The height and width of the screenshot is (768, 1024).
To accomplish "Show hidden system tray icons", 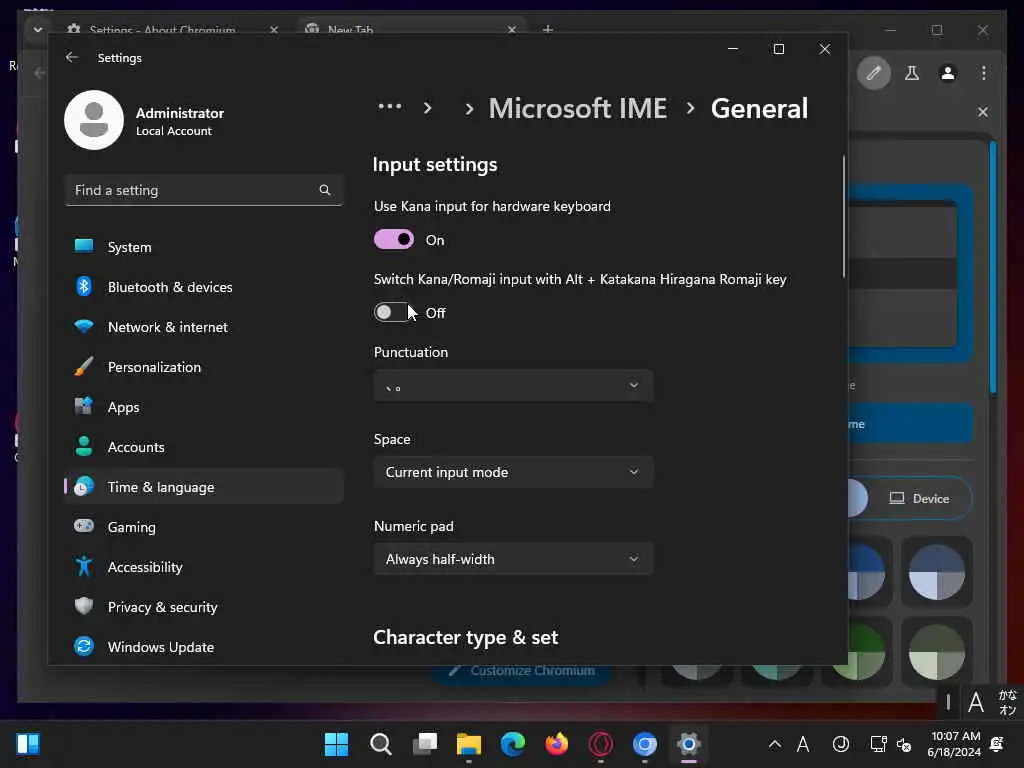I will tap(775, 744).
